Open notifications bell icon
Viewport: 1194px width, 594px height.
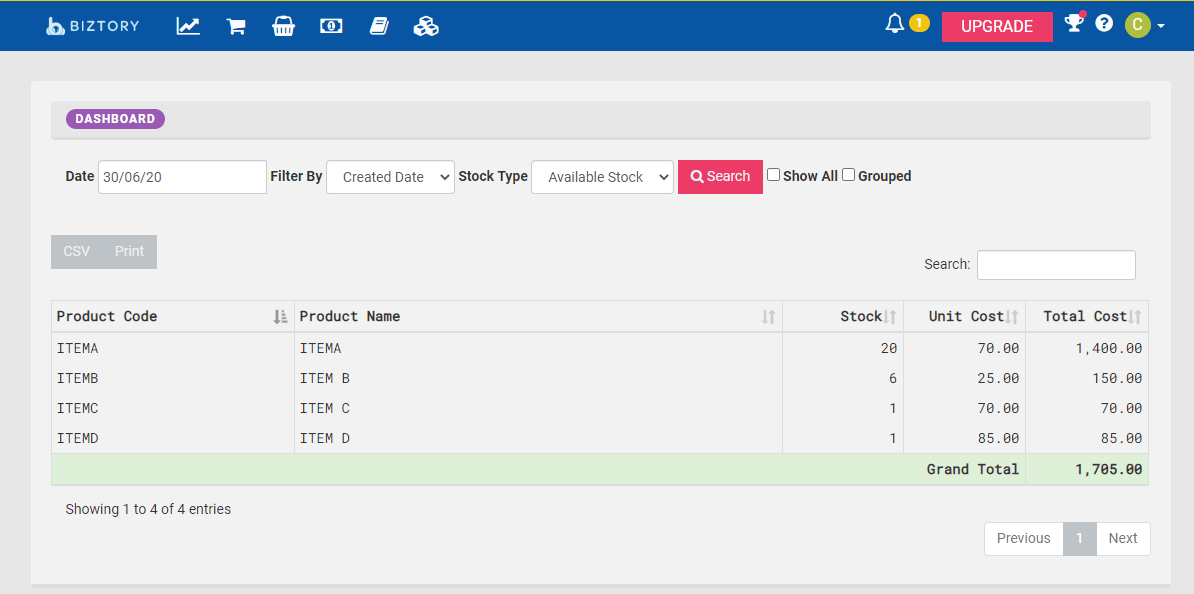(x=895, y=23)
